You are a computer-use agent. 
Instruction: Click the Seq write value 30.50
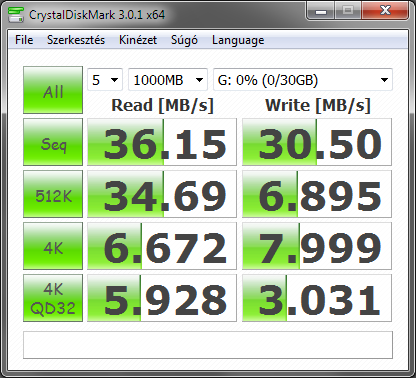pos(317,142)
